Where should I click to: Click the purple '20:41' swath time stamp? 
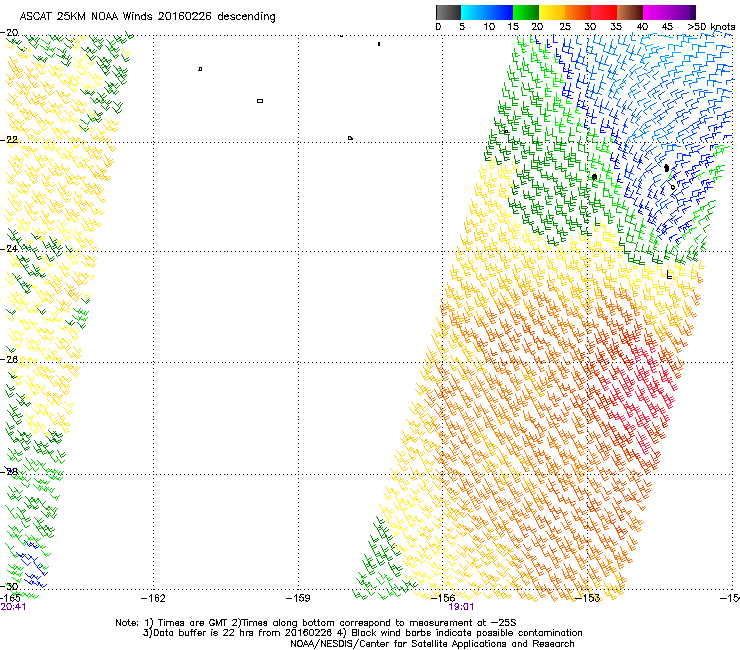13,607
